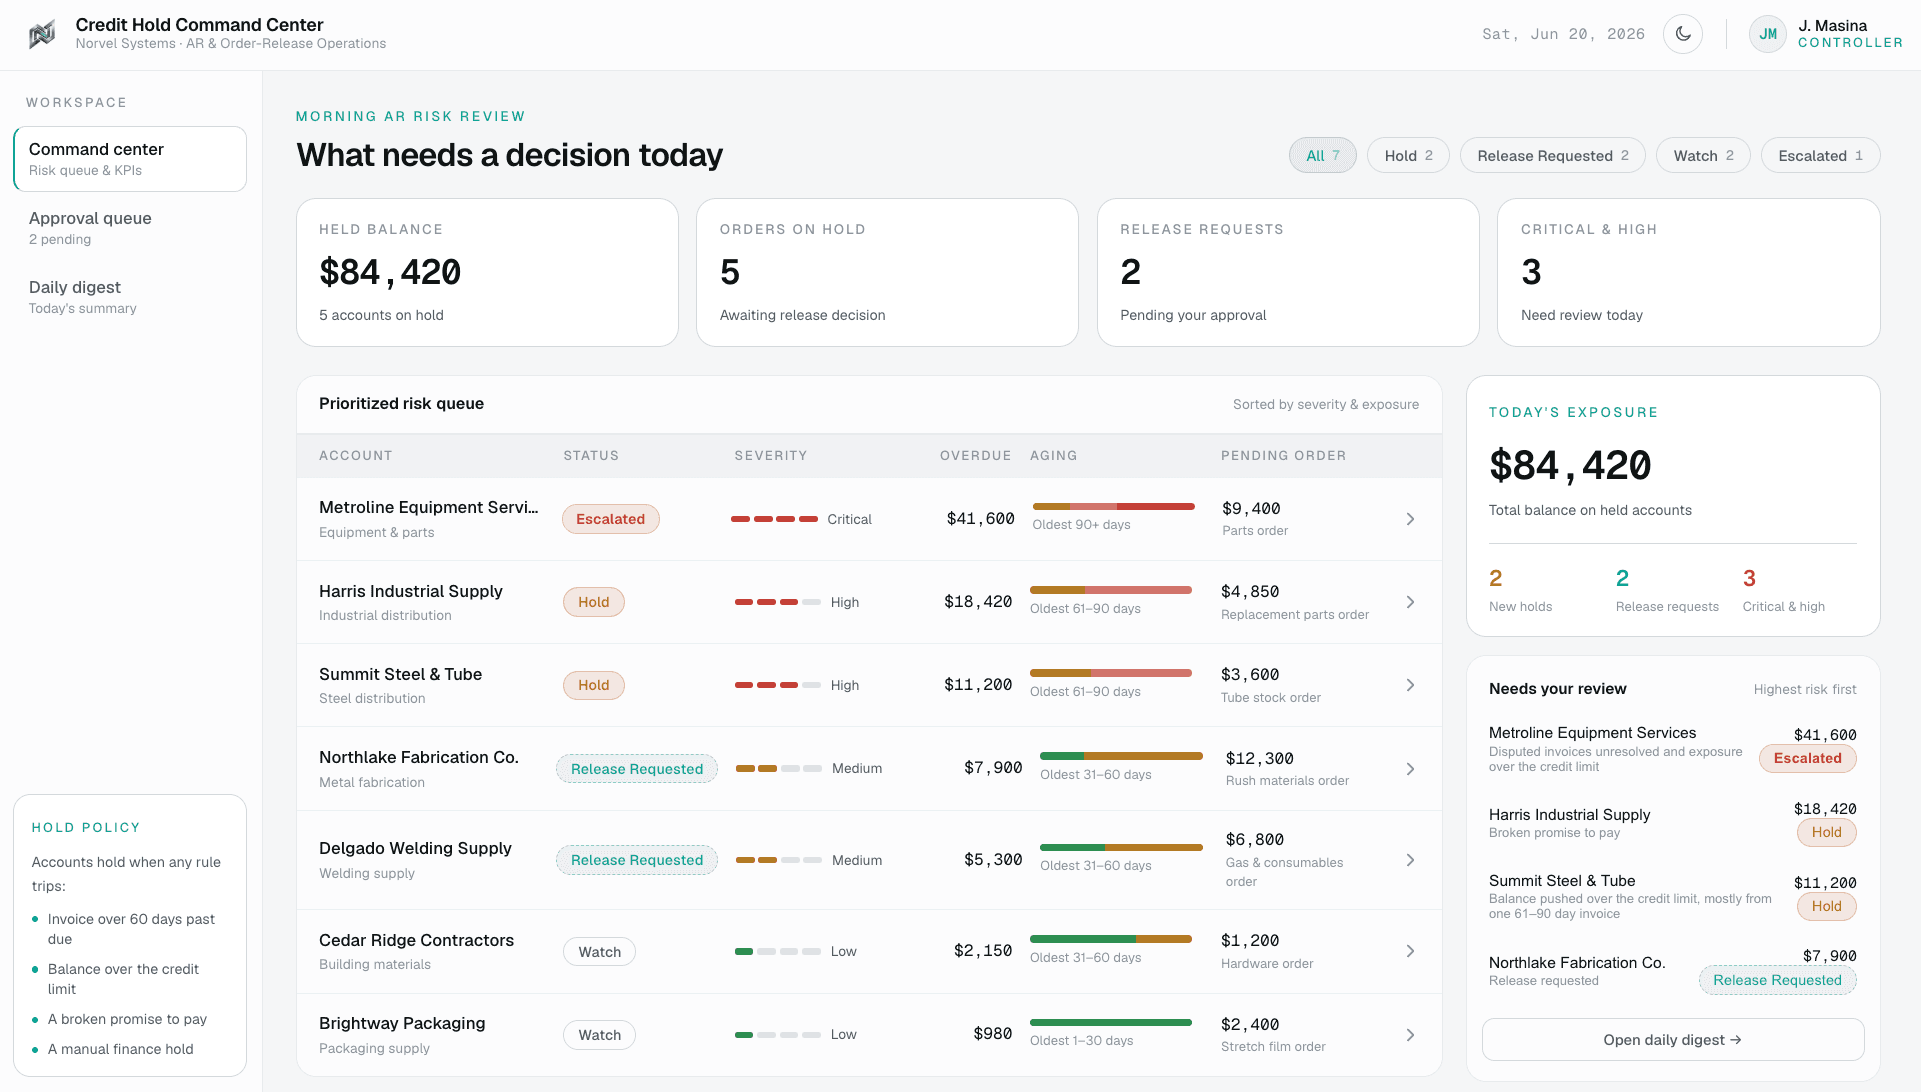Click the $9,400 Parts order cell
This screenshot has width=1921, height=1092.
[1255, 519]
